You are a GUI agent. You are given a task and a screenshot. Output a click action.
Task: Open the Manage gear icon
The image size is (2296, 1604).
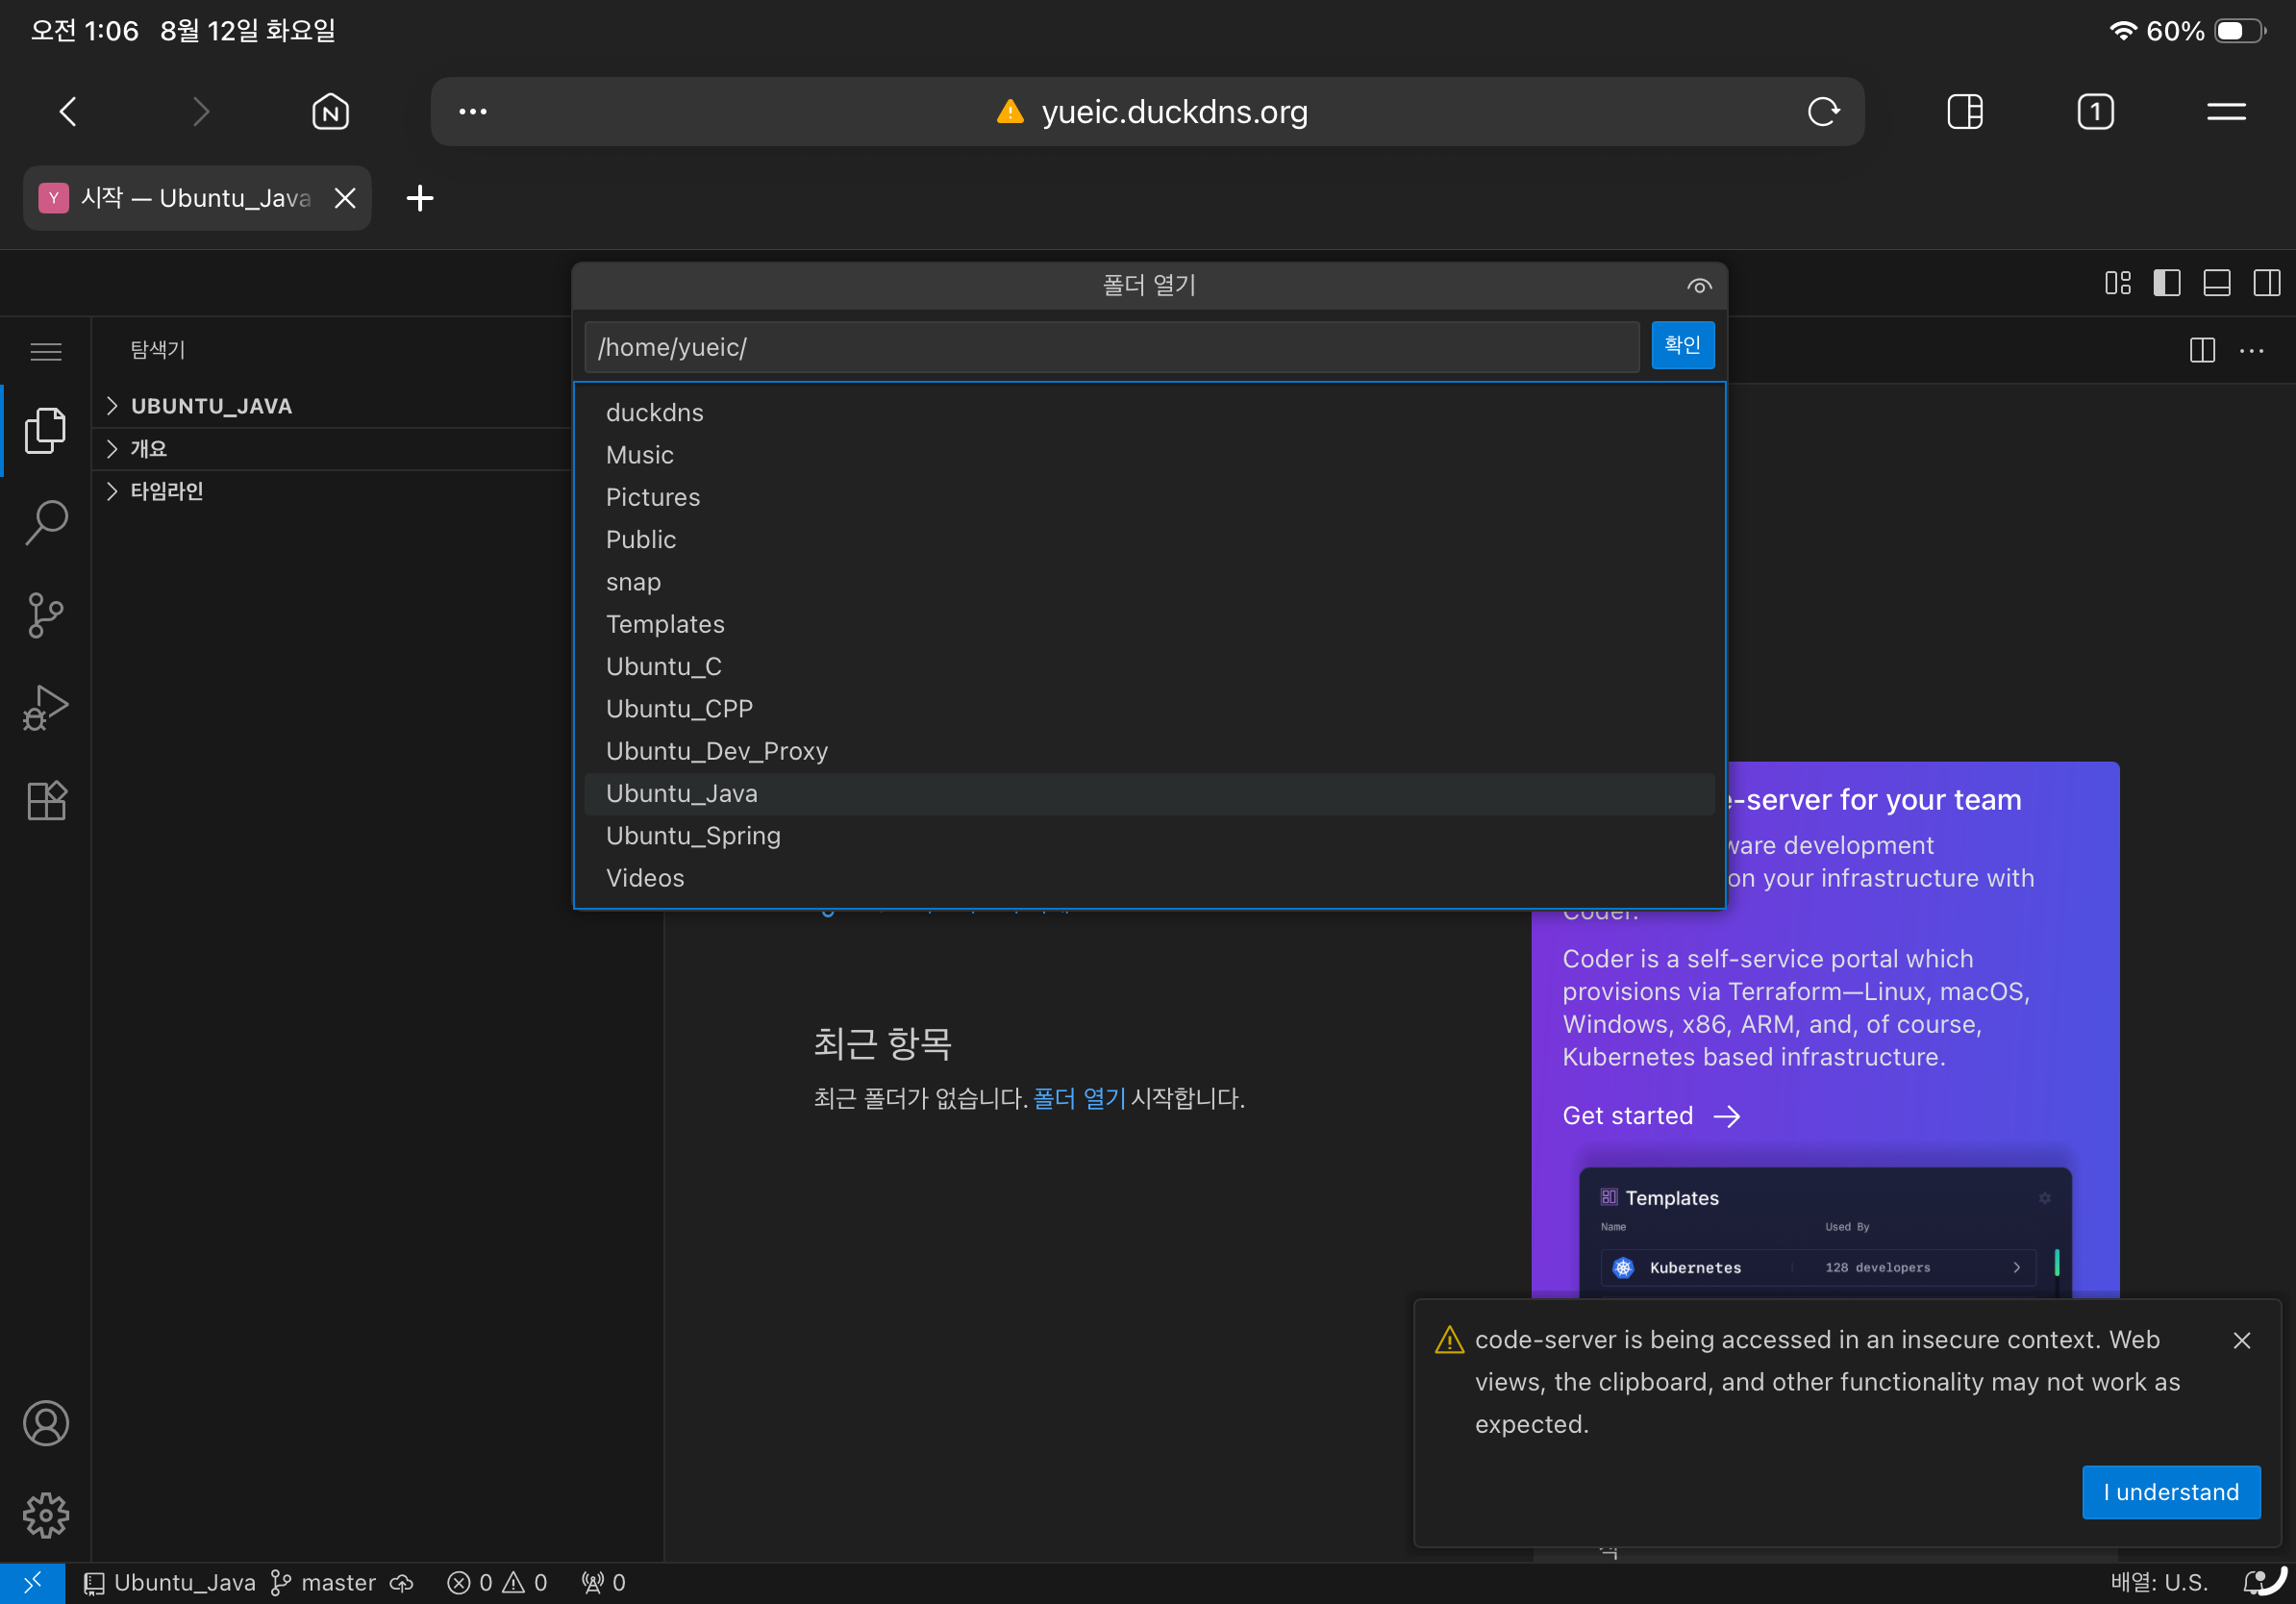46,1515
